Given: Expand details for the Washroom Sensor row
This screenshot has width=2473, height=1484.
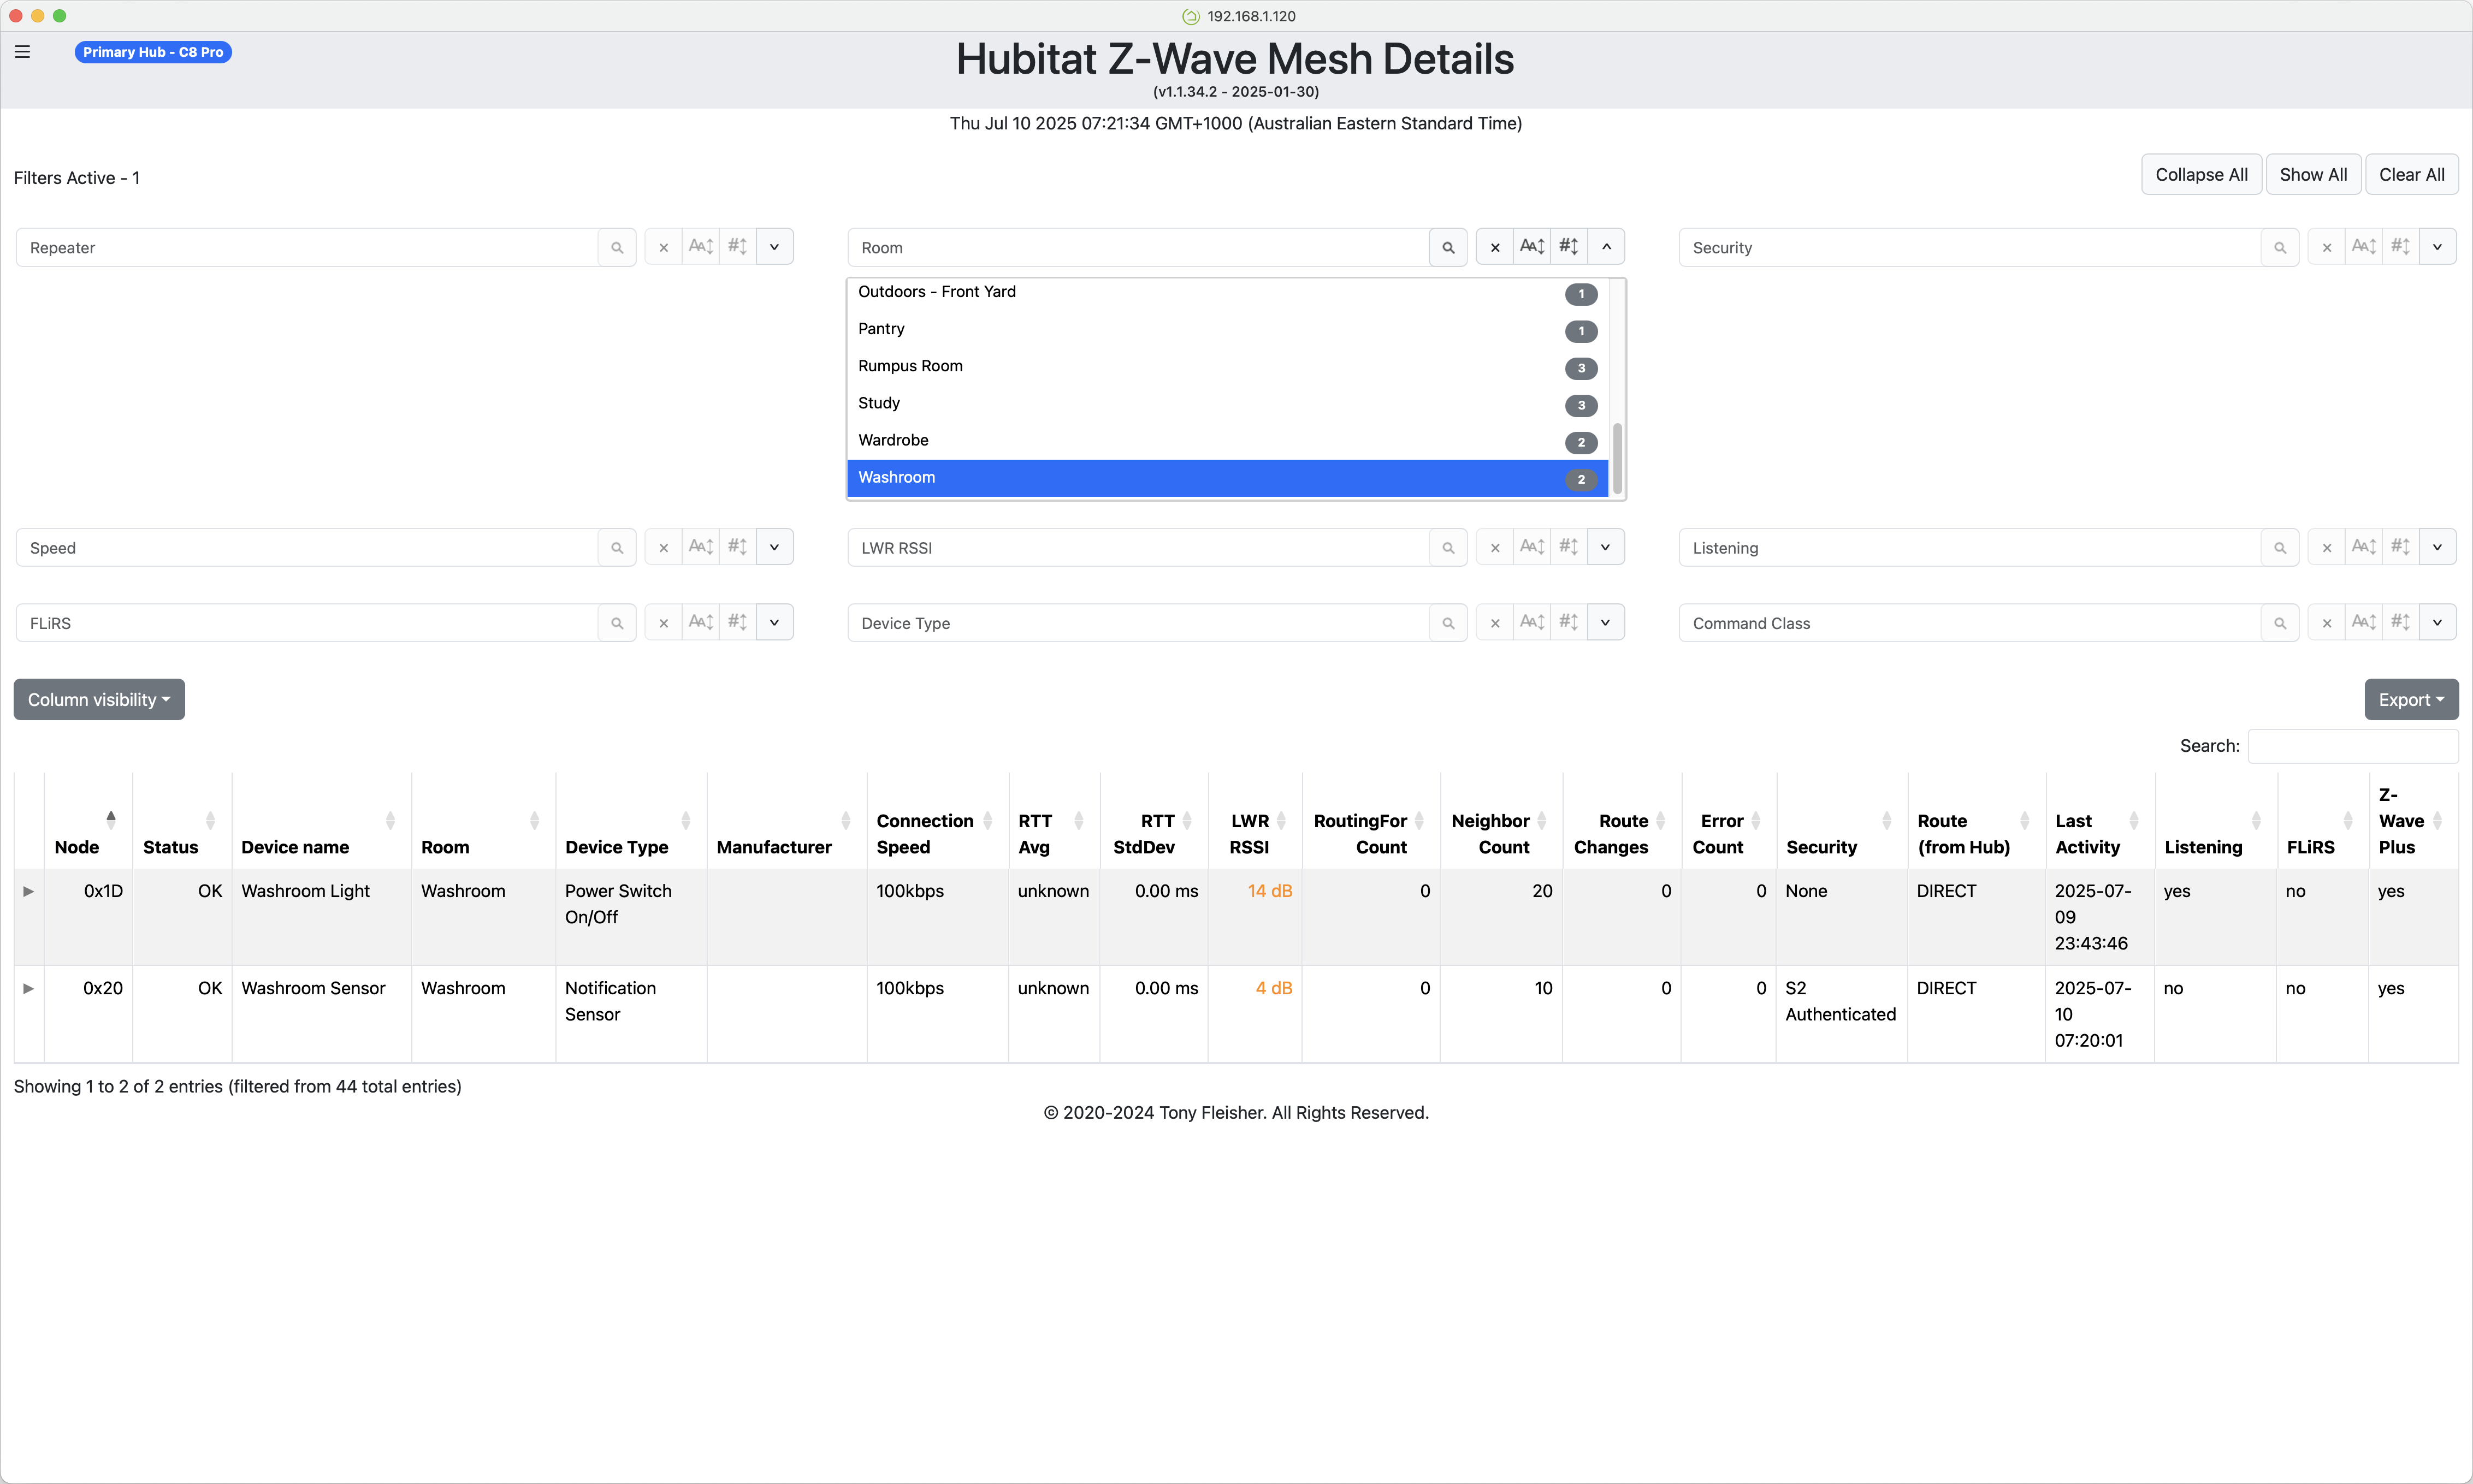Looking at the screenshot, I should [x=28, y=988].
